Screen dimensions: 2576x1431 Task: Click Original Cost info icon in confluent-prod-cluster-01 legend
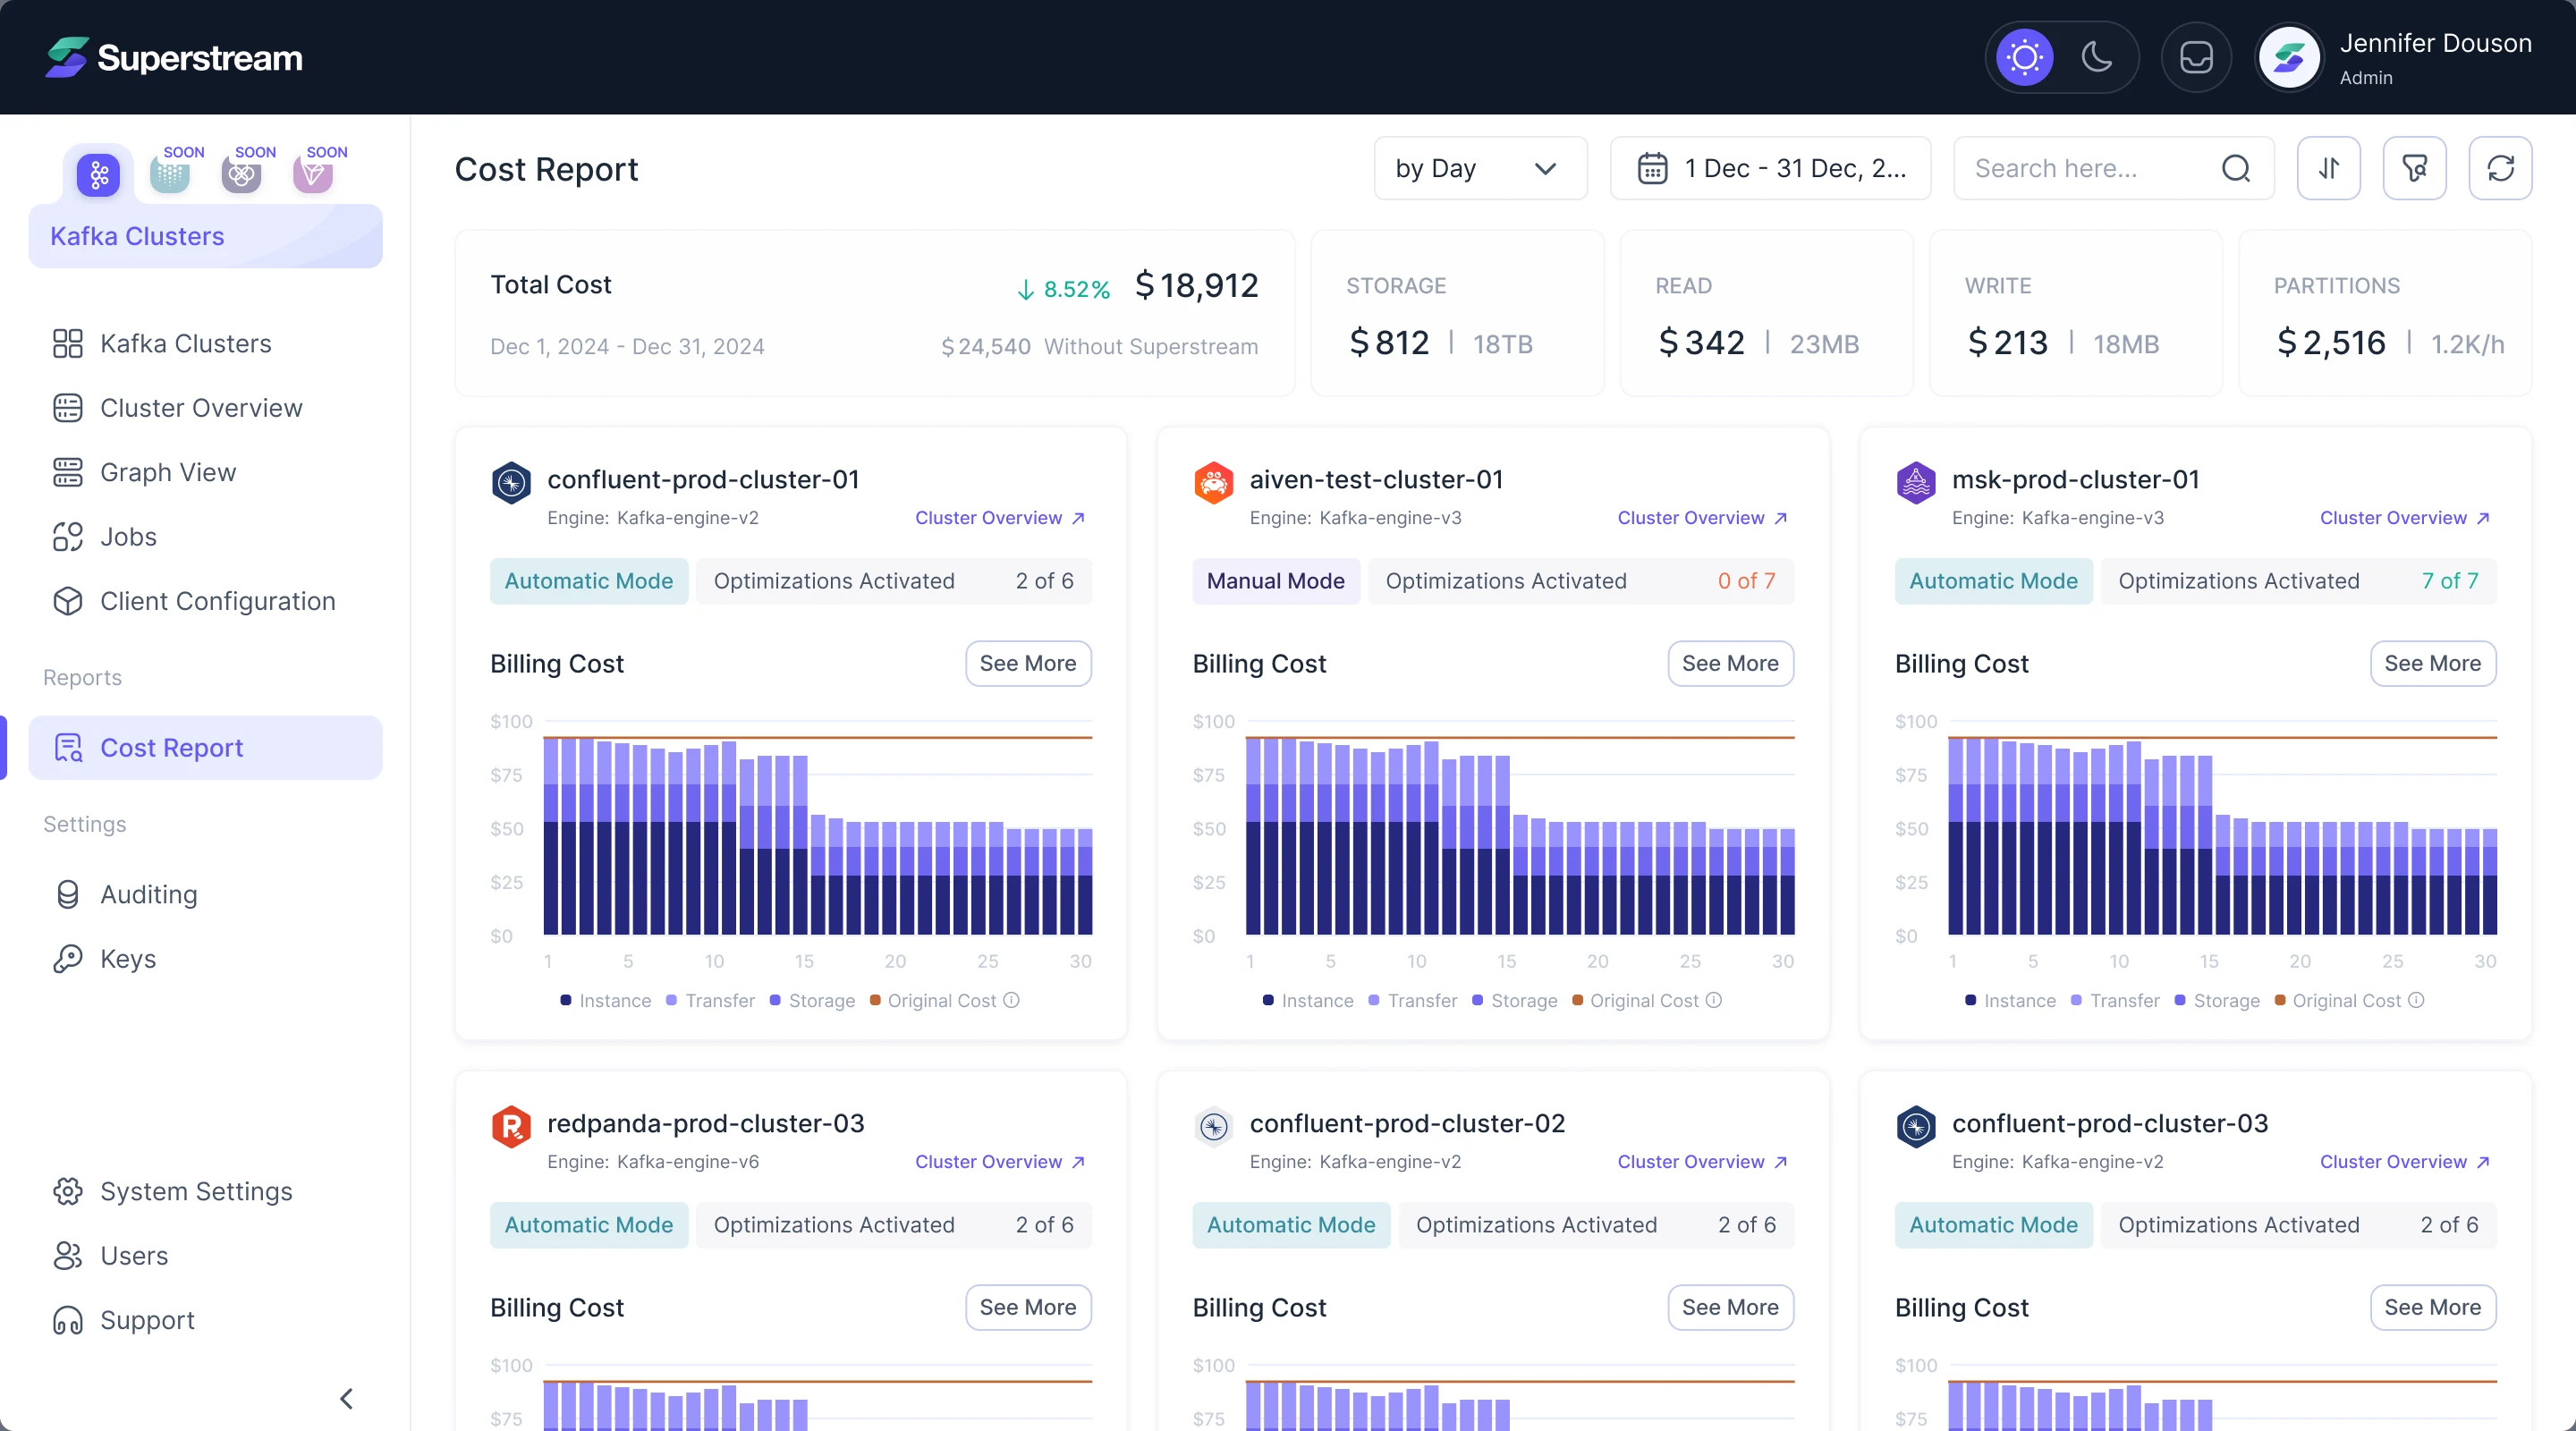(x=1012, y=1000)
